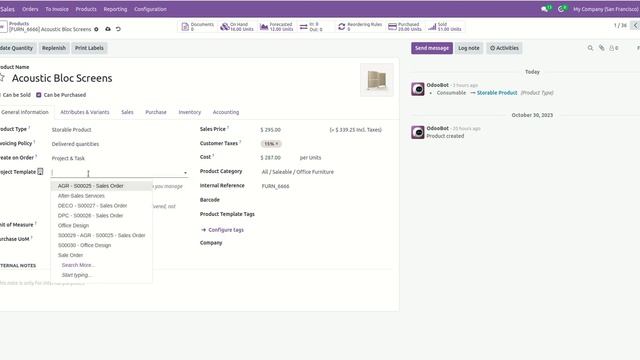The width and height of the screenshot is (640, 360).
Task: Toggle the Can be Purchased checkbox
Action: click(38, 95)
